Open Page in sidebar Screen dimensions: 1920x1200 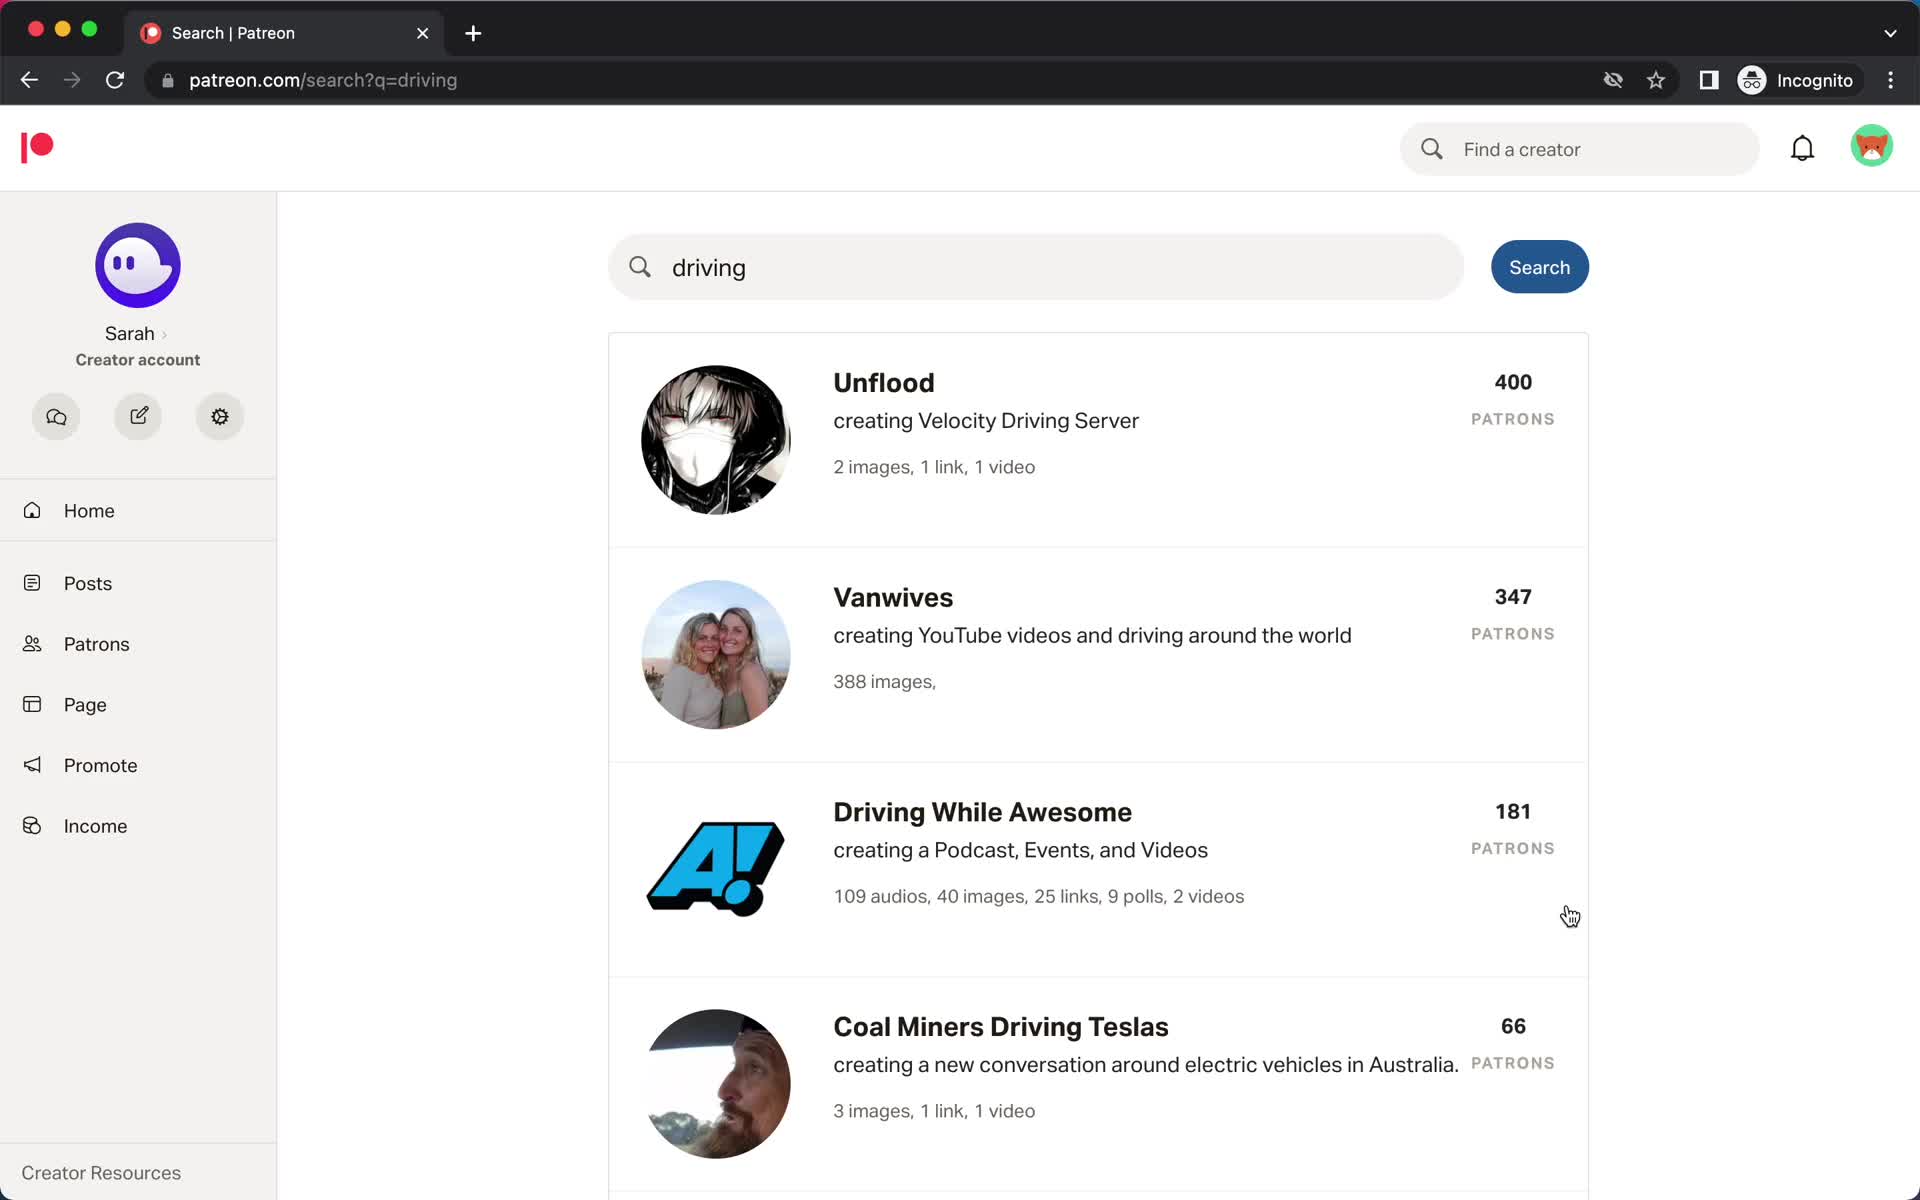click(x=138, y=704)
